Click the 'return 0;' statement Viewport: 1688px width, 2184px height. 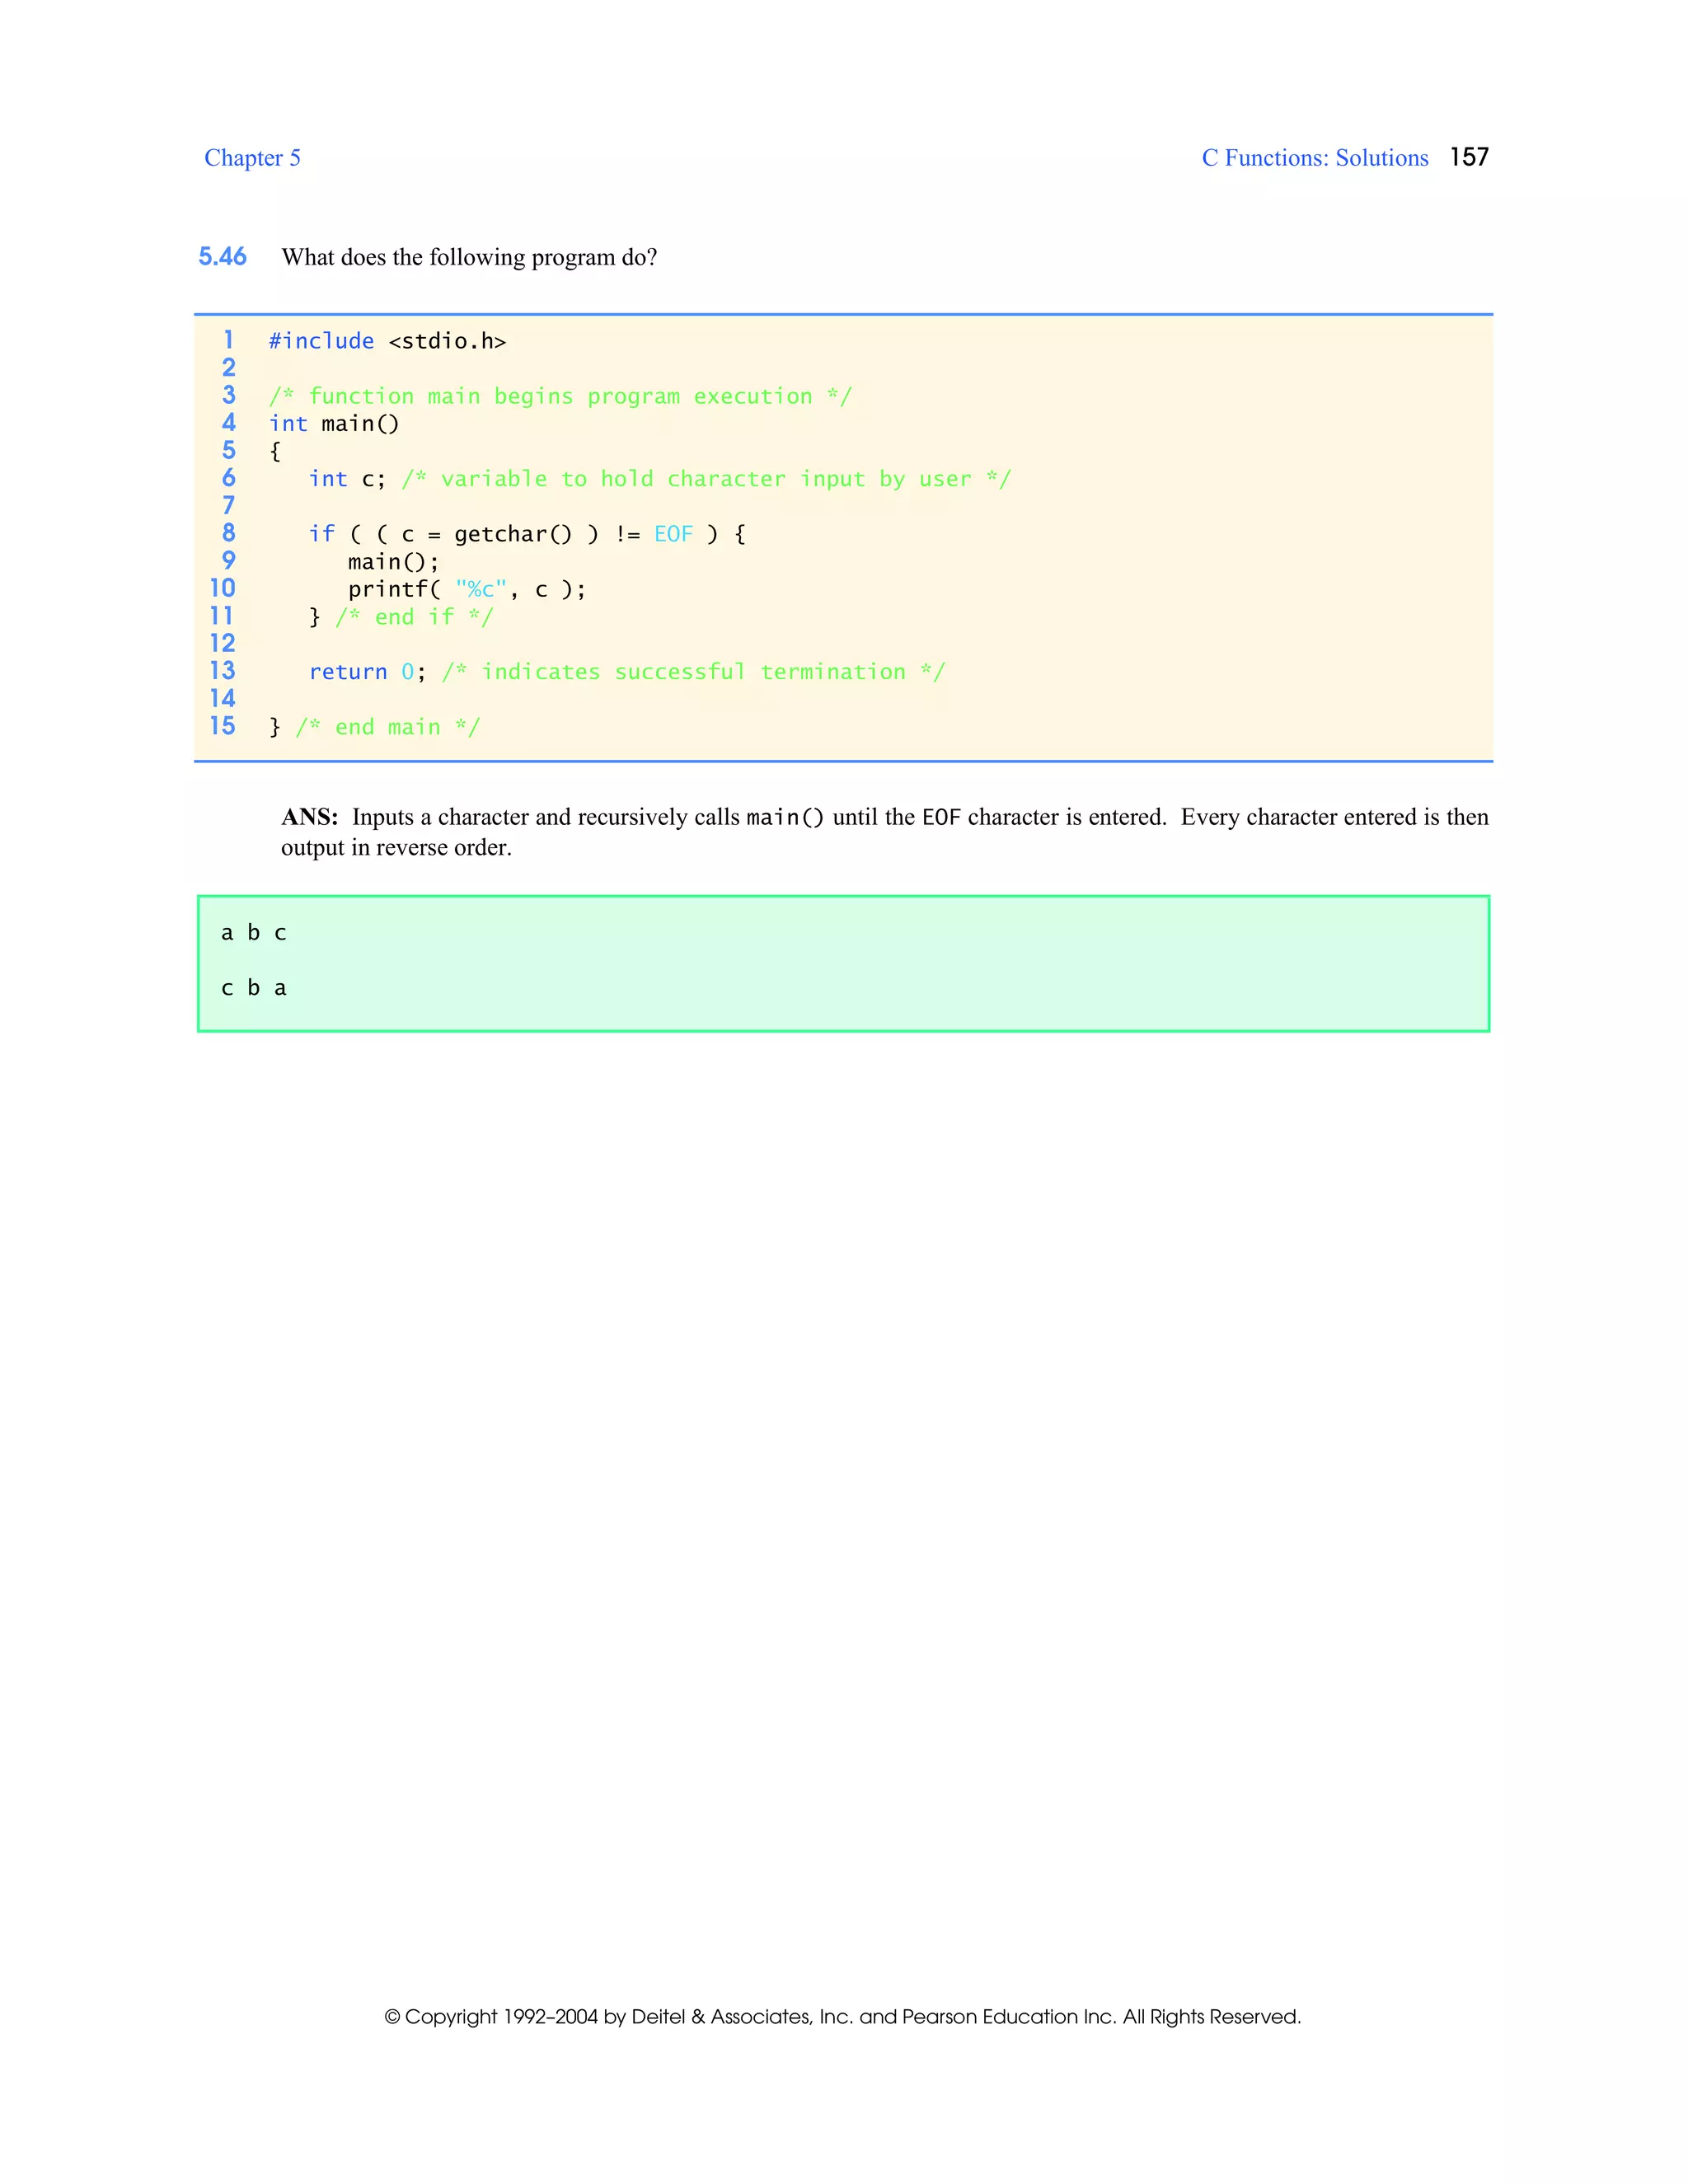tap(367, 672)
